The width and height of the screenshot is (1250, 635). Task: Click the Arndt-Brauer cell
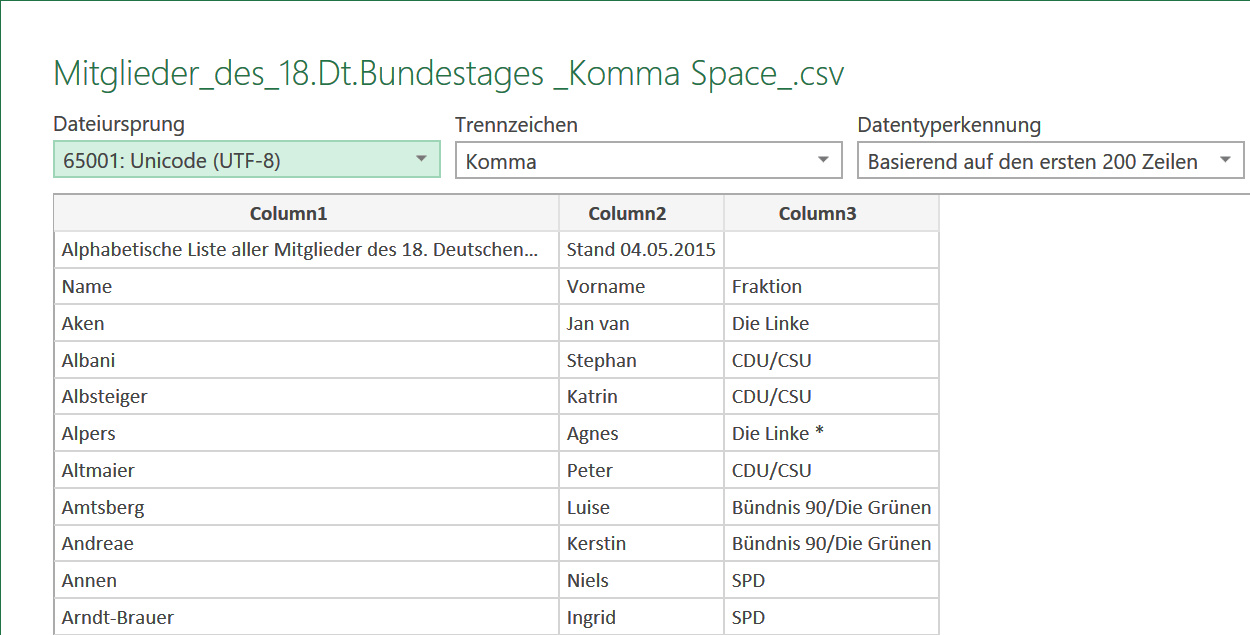[306, 617]
